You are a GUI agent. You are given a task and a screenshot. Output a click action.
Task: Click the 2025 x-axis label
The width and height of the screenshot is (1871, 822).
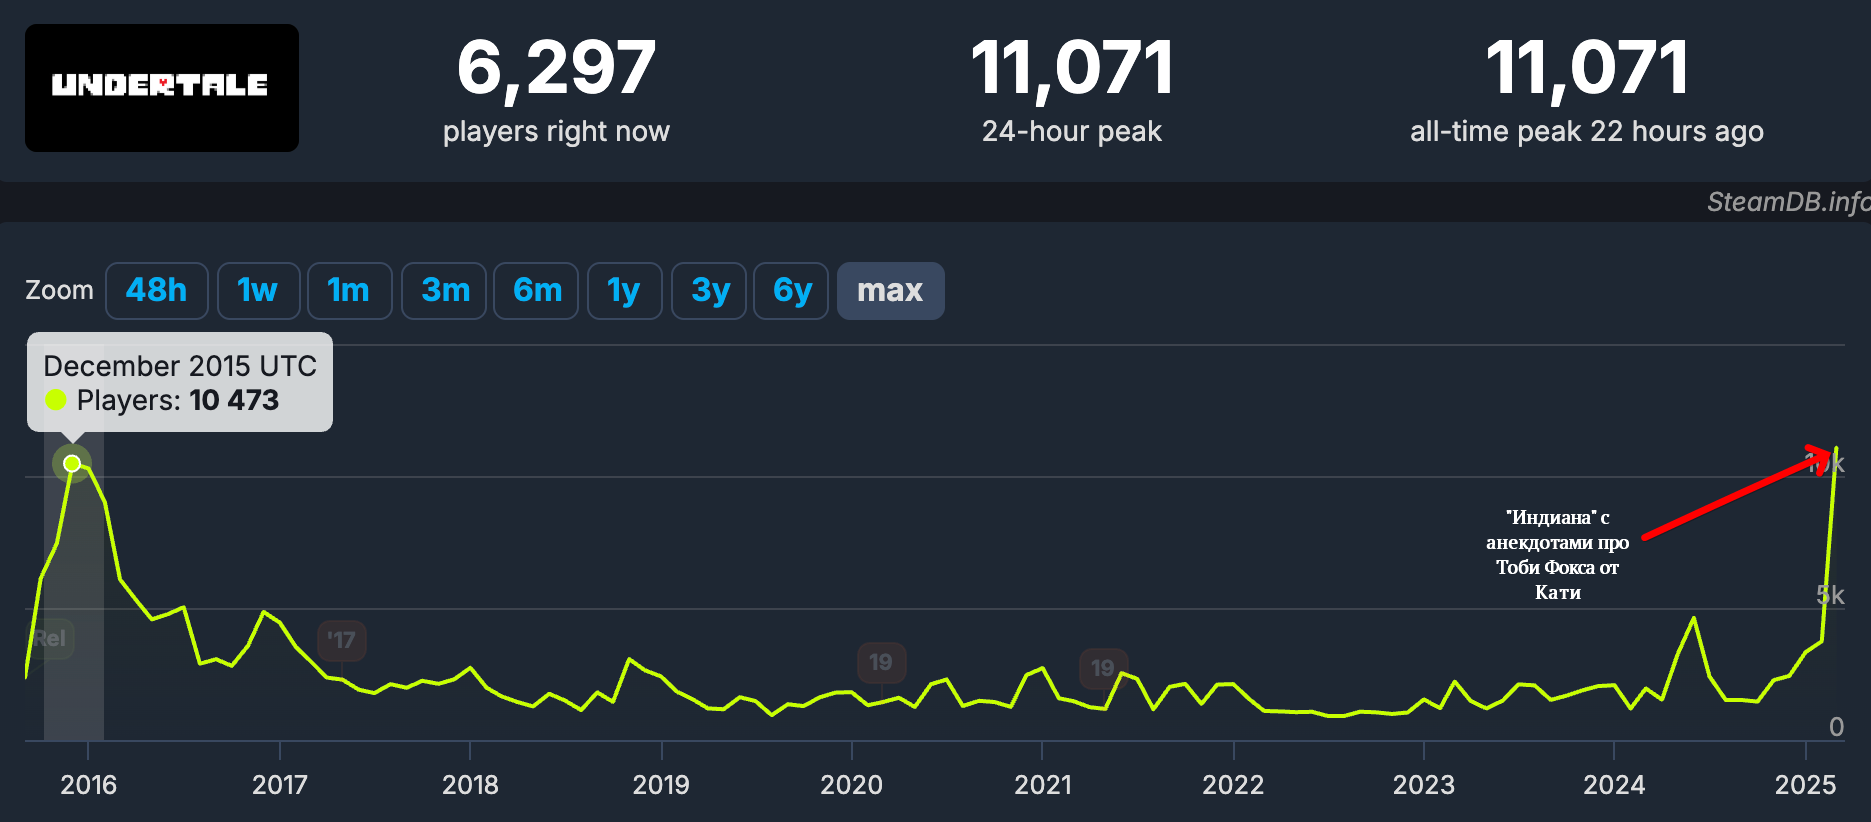click(1805, 785)
